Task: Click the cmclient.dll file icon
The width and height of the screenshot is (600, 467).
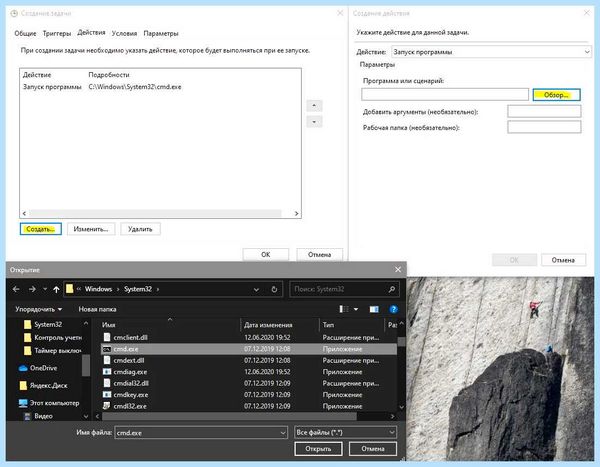Action: pos(107,337)
